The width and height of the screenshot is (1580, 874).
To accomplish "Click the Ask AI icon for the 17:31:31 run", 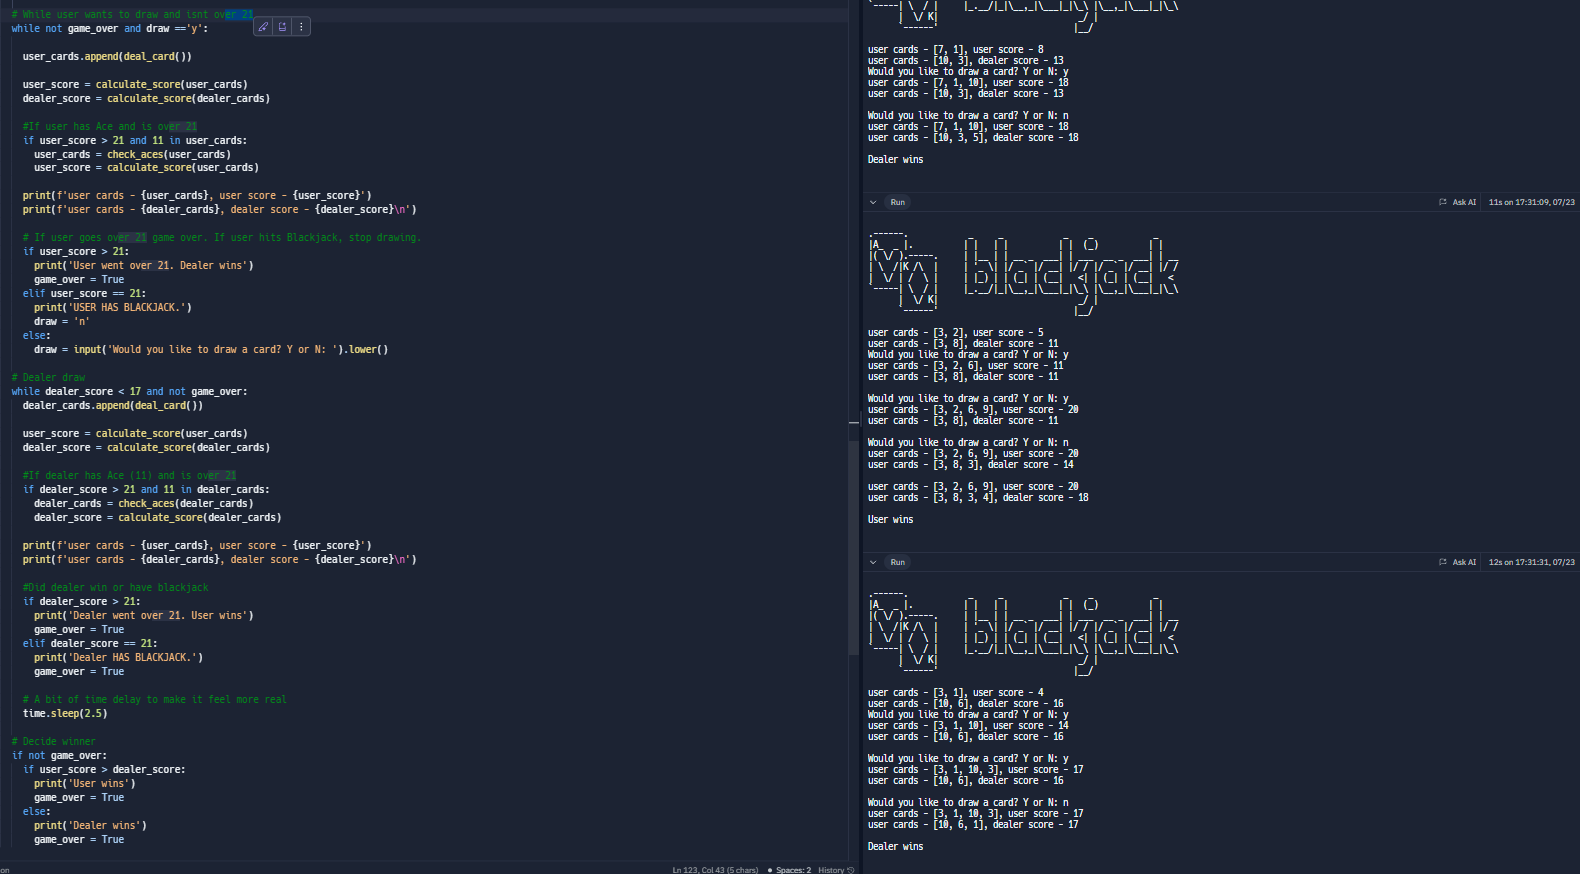I will tap(1443, 562).
